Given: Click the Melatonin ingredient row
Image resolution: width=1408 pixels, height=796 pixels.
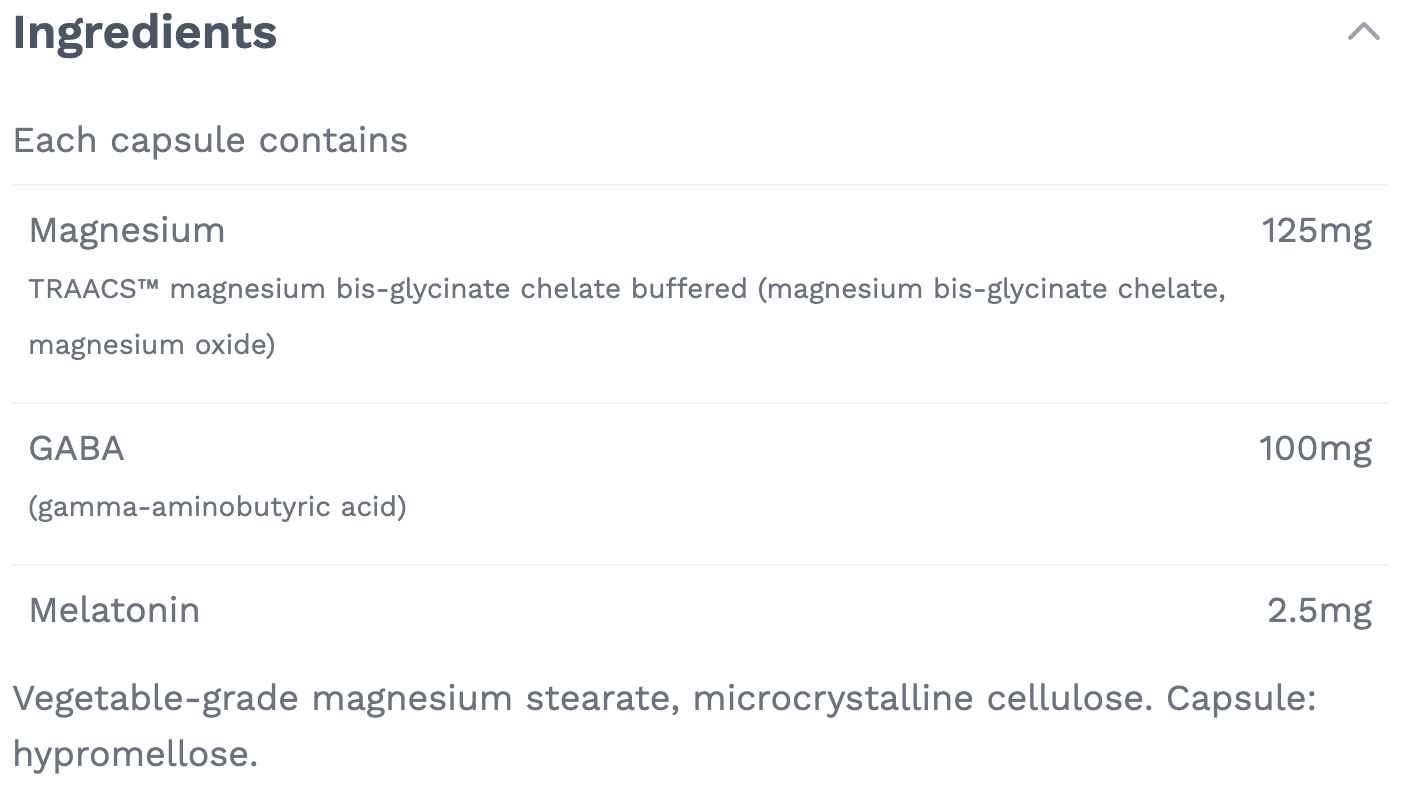Looking at the screenshot, I should [115, 610].
